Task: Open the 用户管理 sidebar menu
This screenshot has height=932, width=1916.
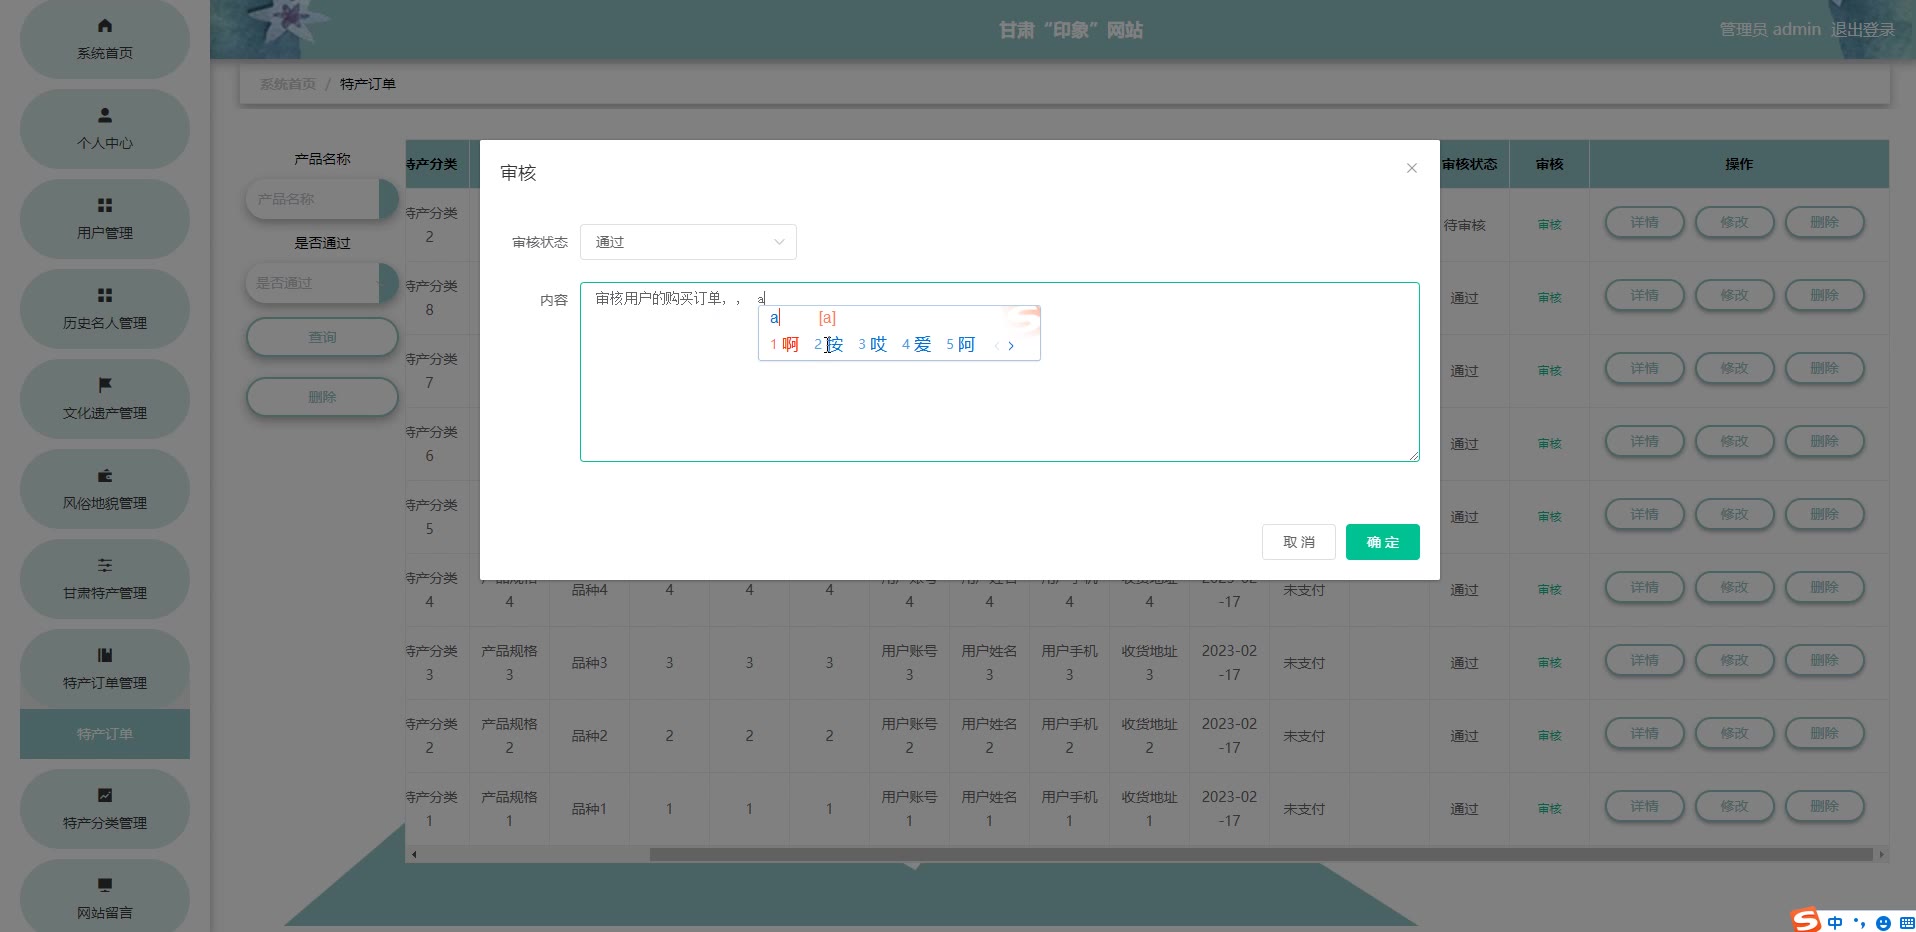Action: click(x=105, y=219)
